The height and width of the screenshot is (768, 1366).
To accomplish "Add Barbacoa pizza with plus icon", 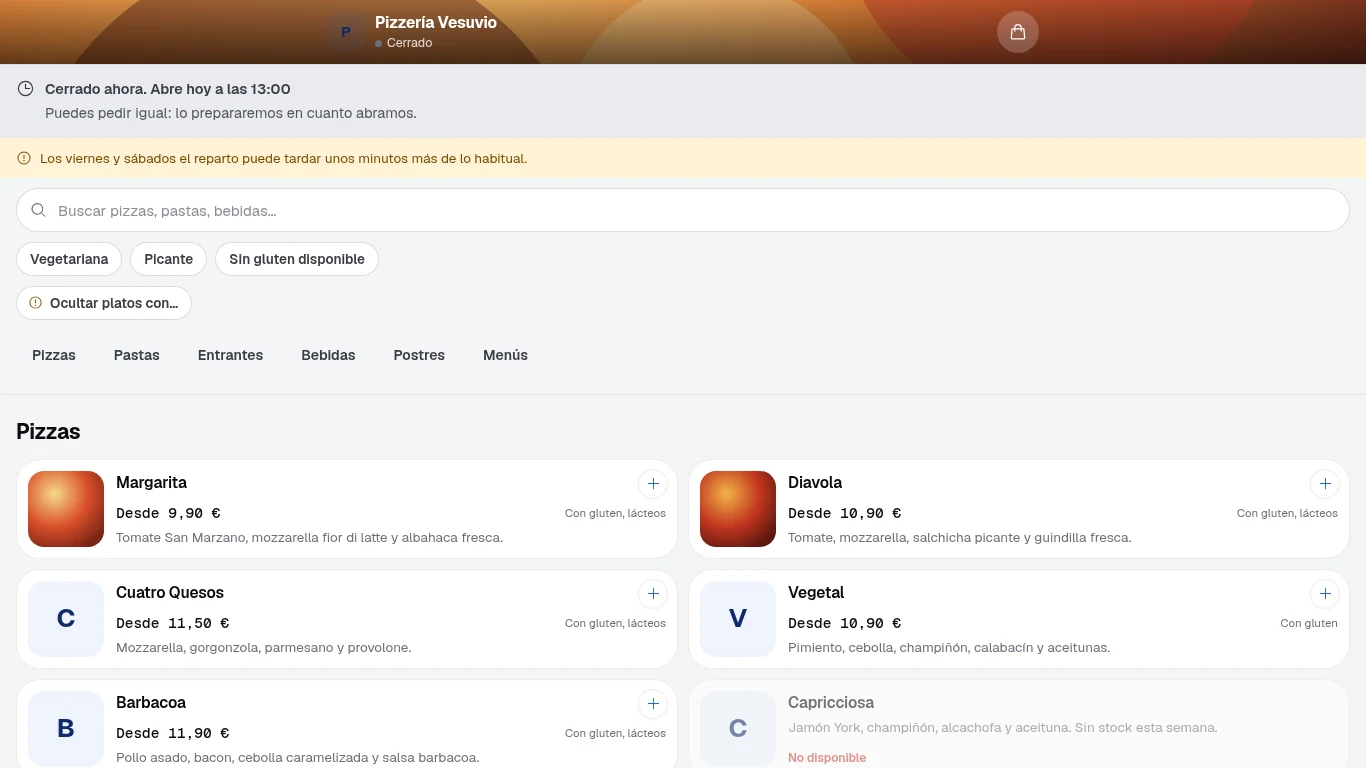I will (653, 704).
